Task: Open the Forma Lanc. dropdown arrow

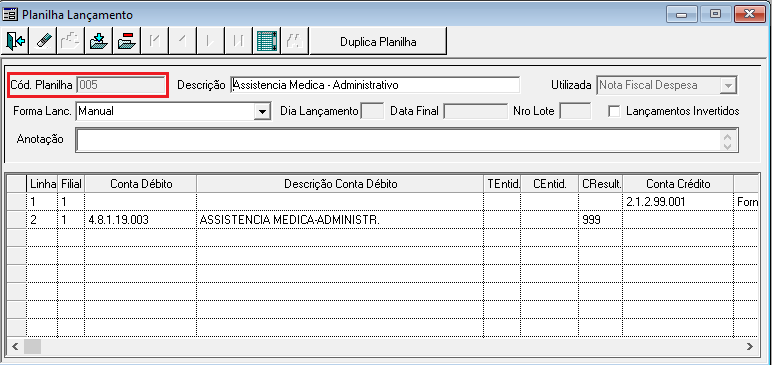Action: [262, 112]
